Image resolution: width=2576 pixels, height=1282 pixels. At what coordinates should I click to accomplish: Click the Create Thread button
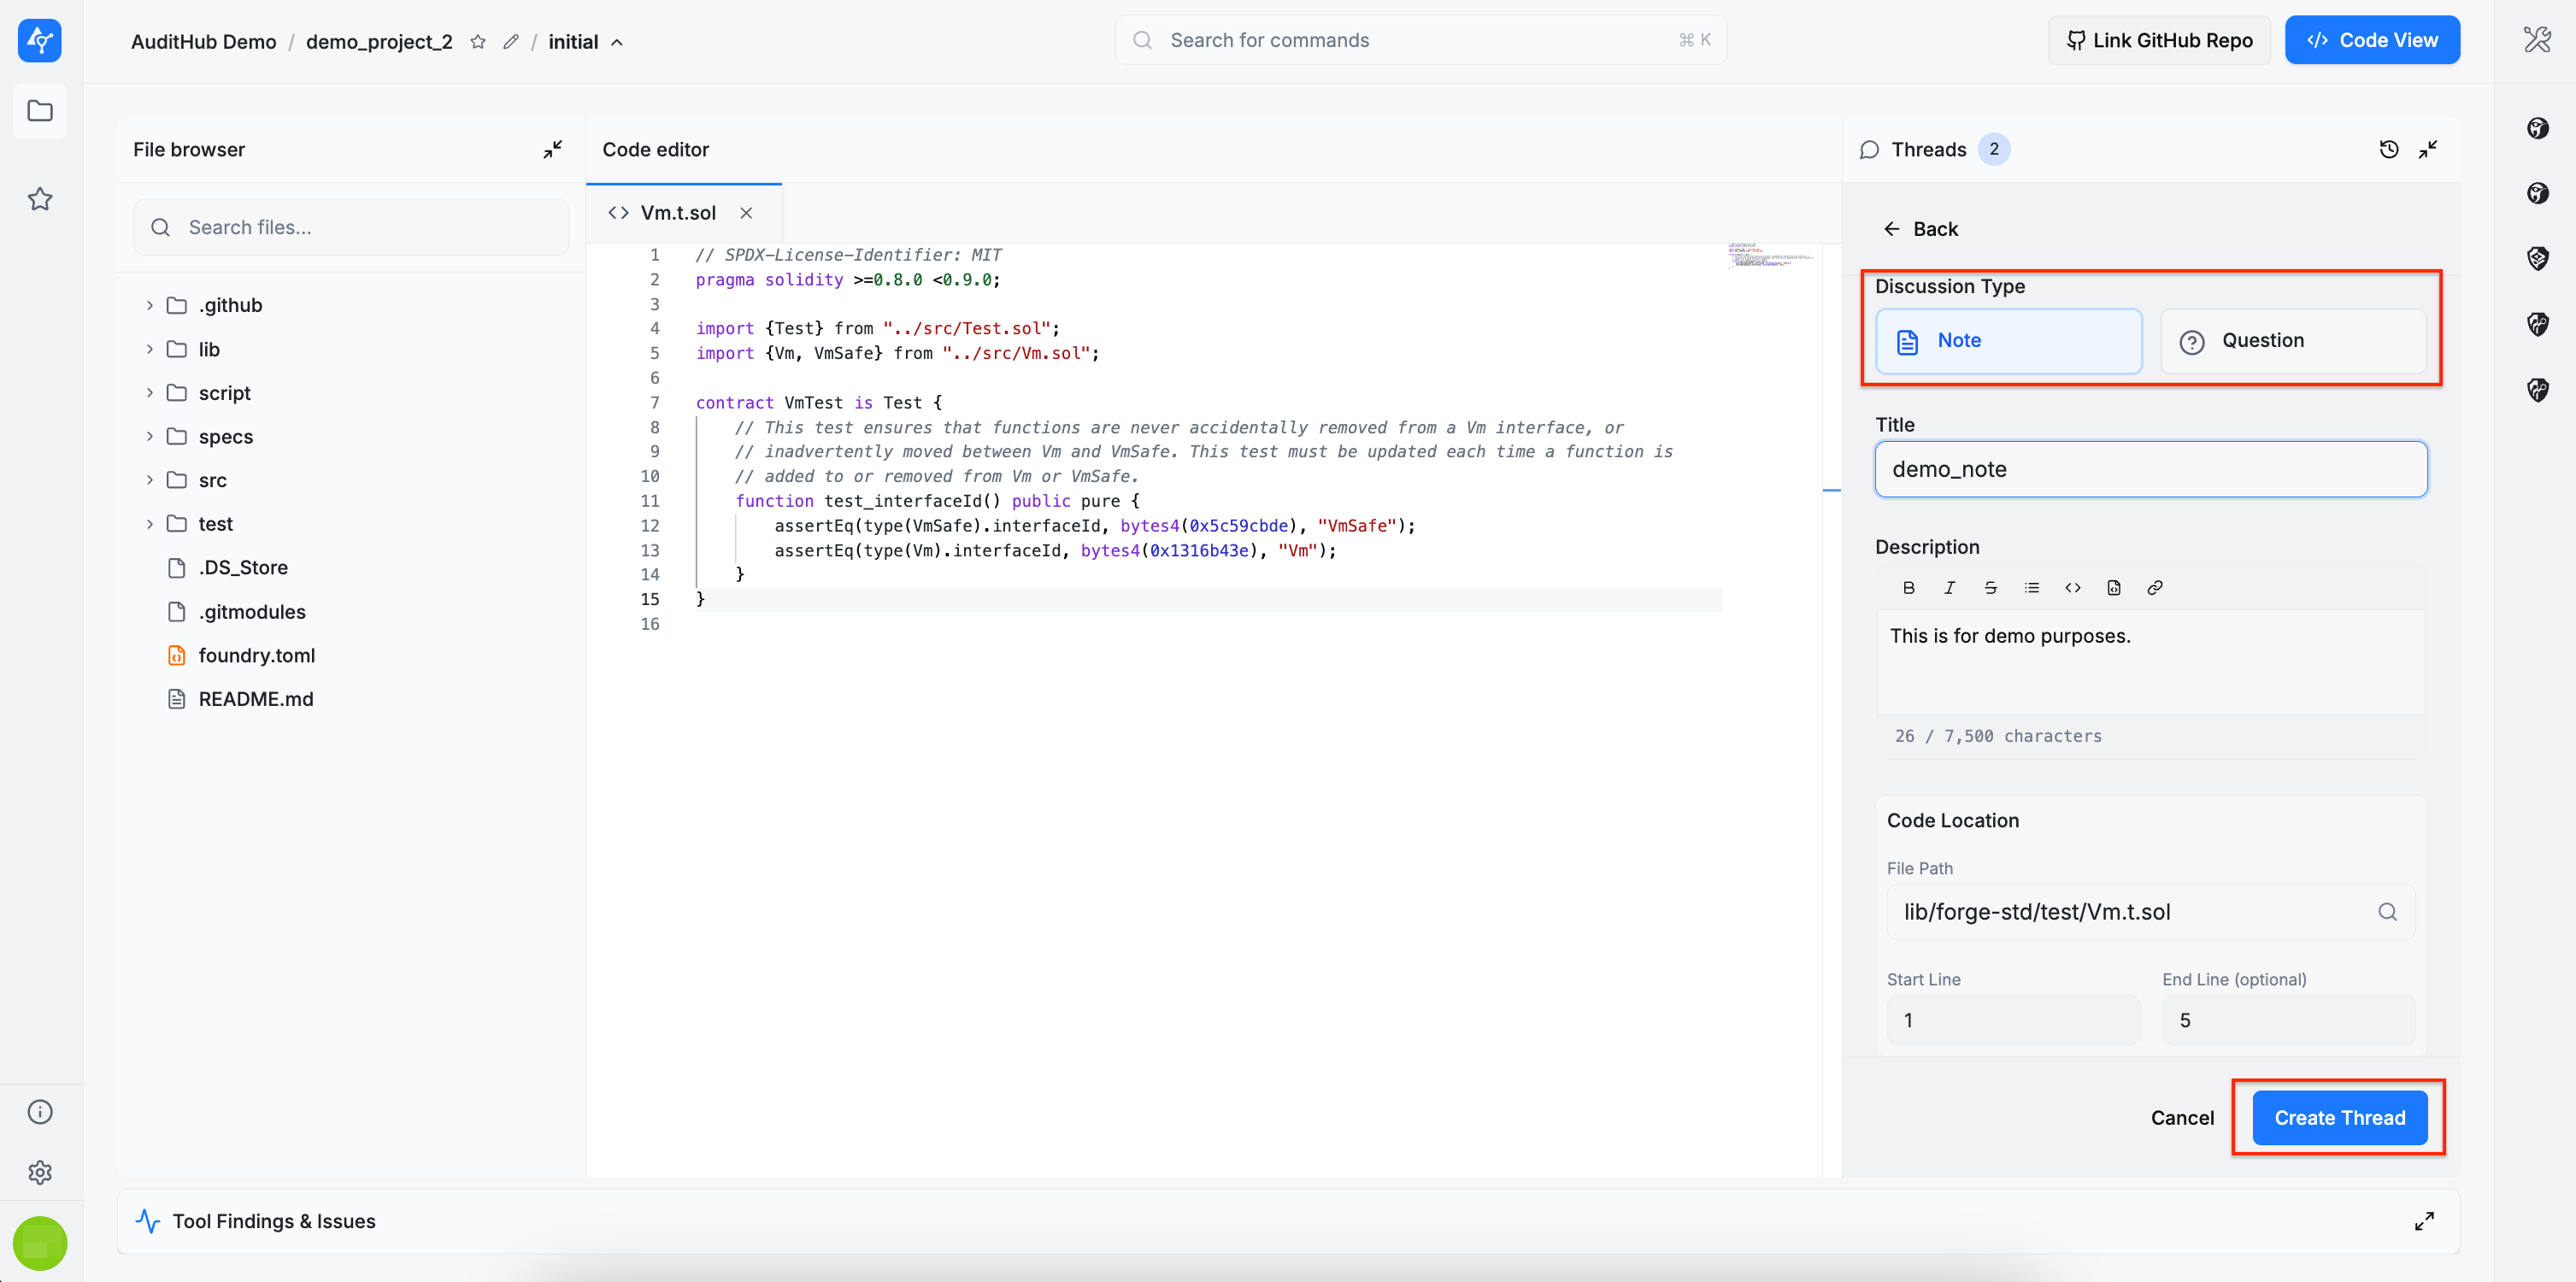[2339, 1118]
